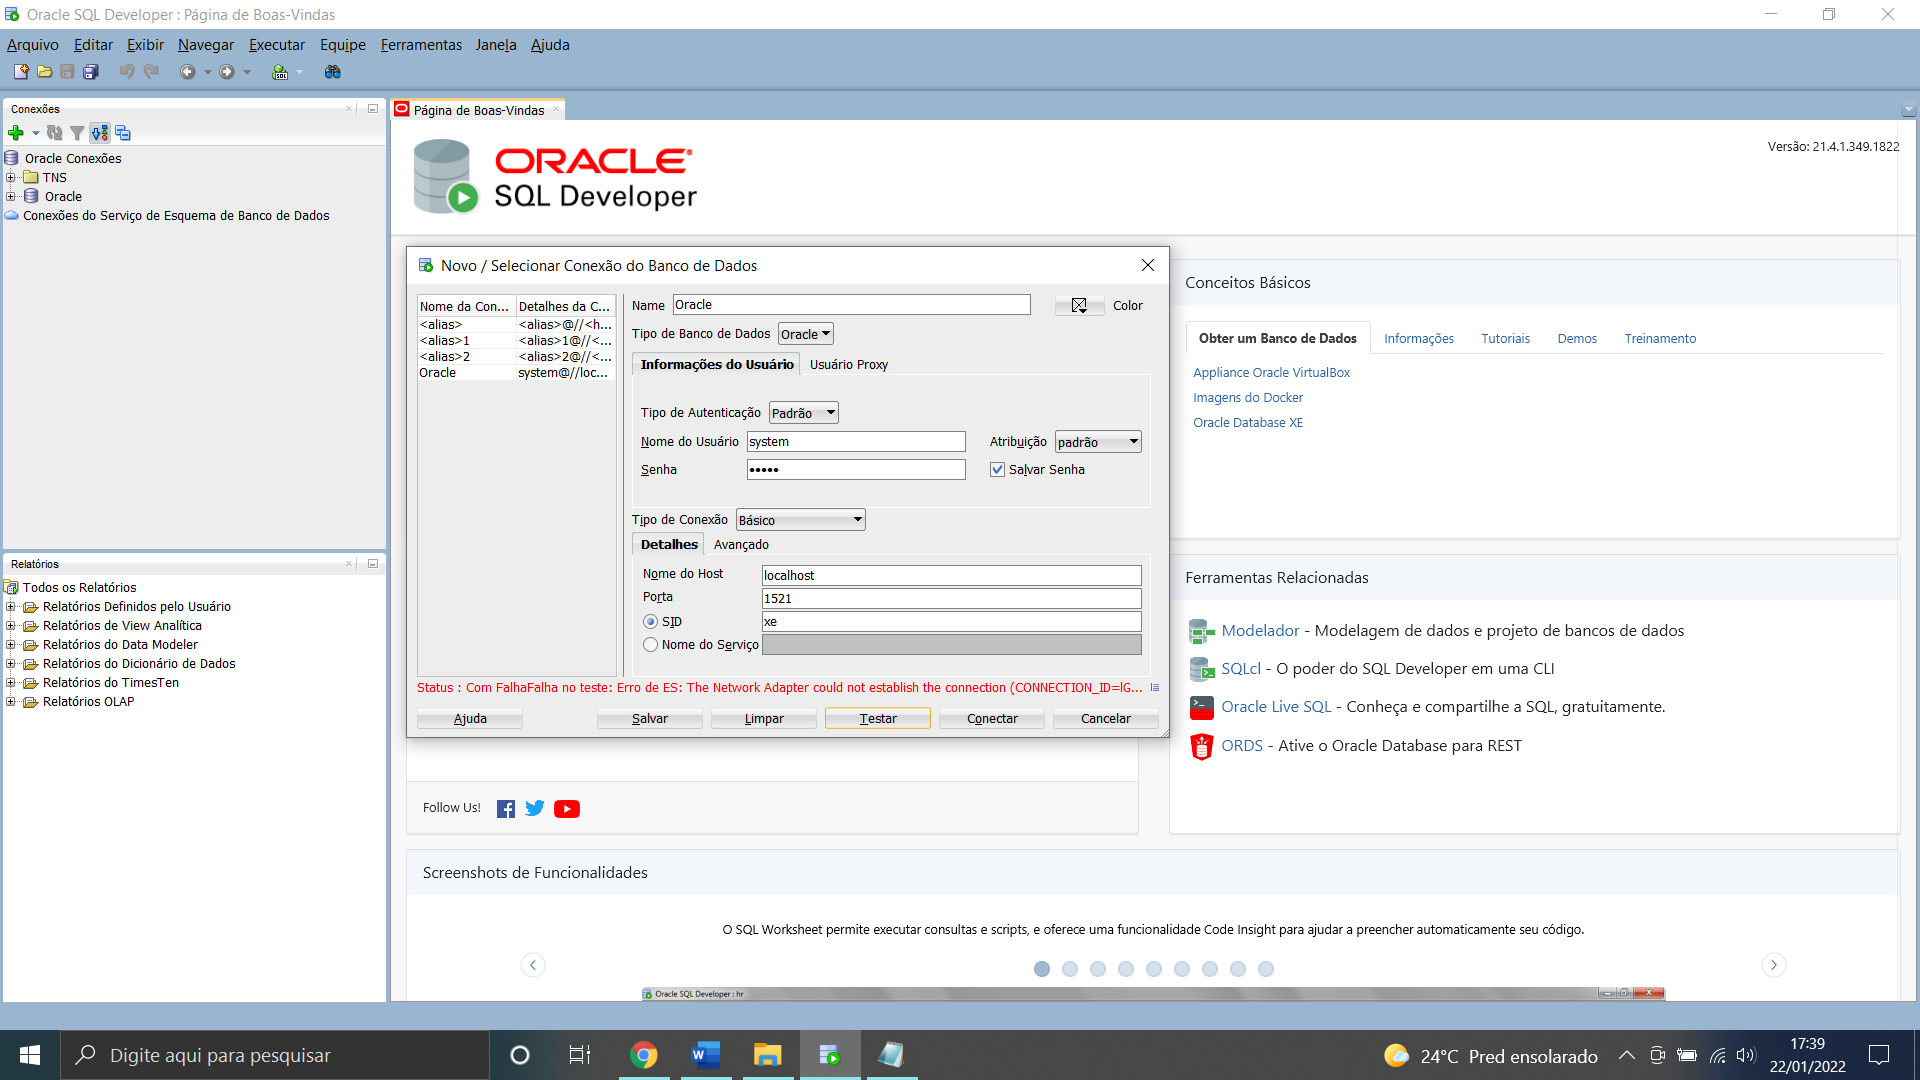Click the ORDS shield icon
Viewport: 1920px width, 1080px height.
1201,746
